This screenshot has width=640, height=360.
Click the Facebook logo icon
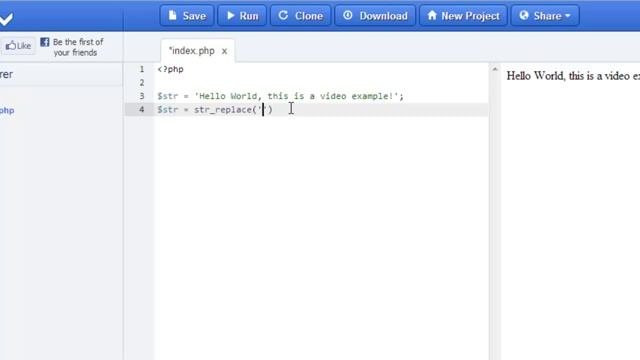tap(44, 42)
